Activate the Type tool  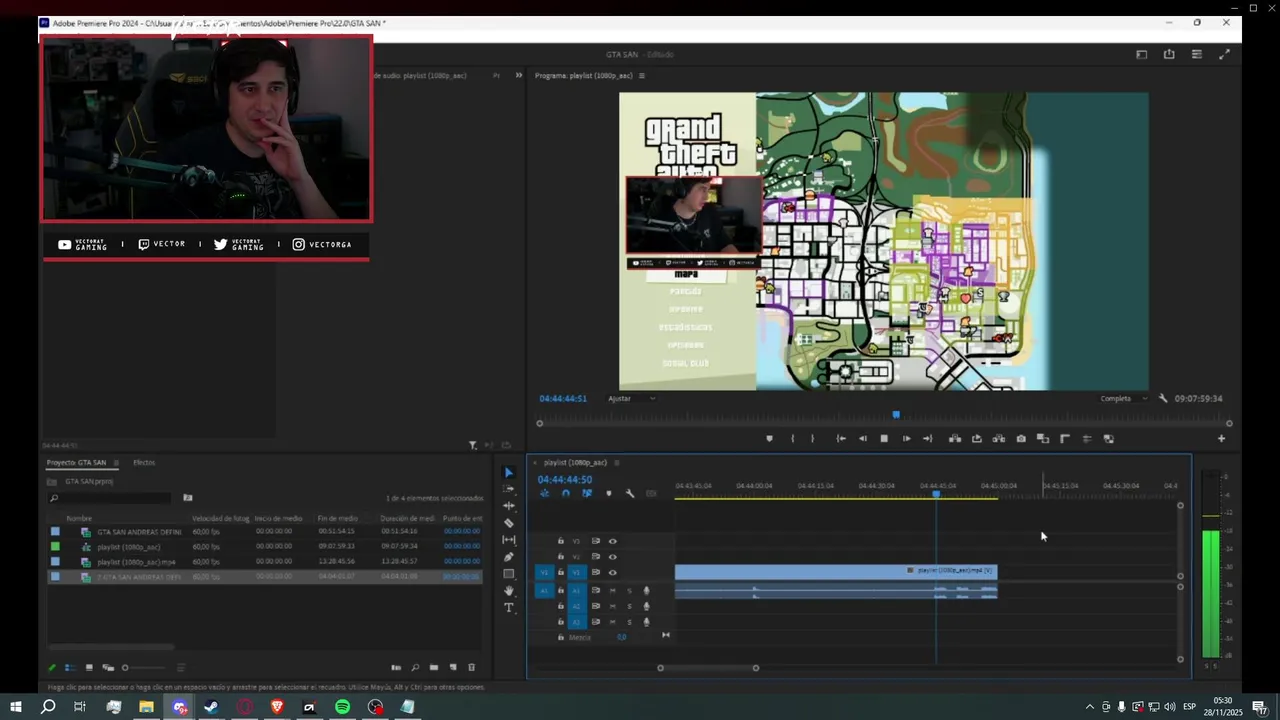point(508,608)
